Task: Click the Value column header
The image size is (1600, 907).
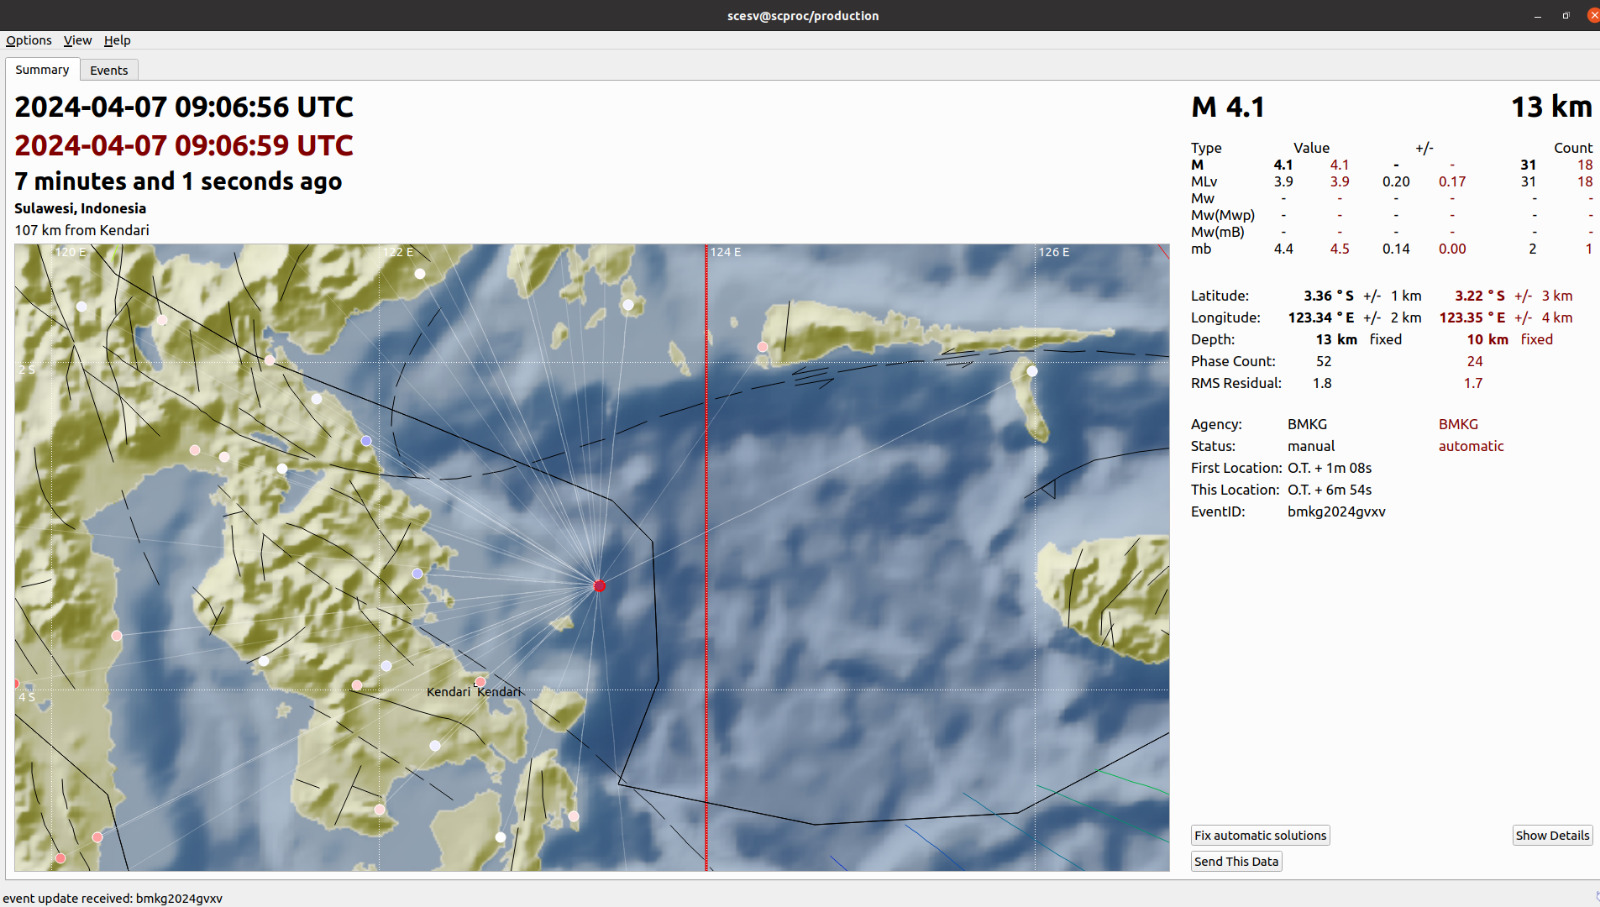Action: [1311, 148]
